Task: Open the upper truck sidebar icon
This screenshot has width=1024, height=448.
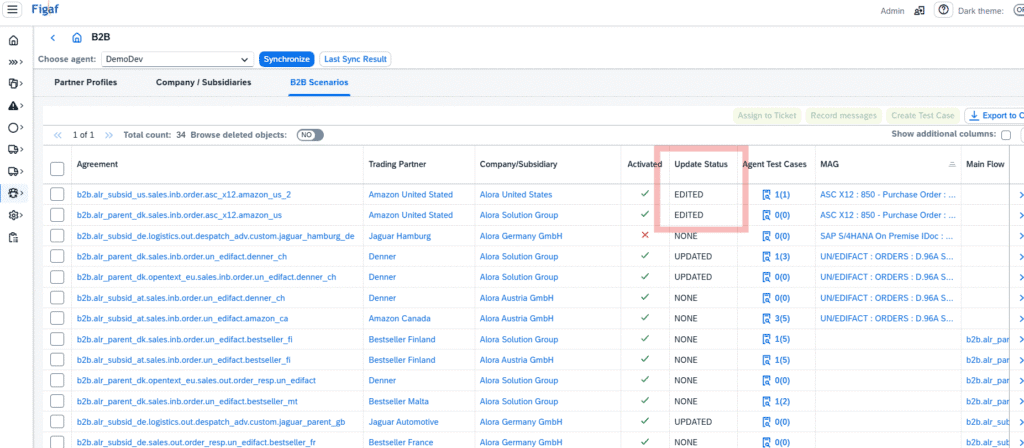Action: click(15, 150)
